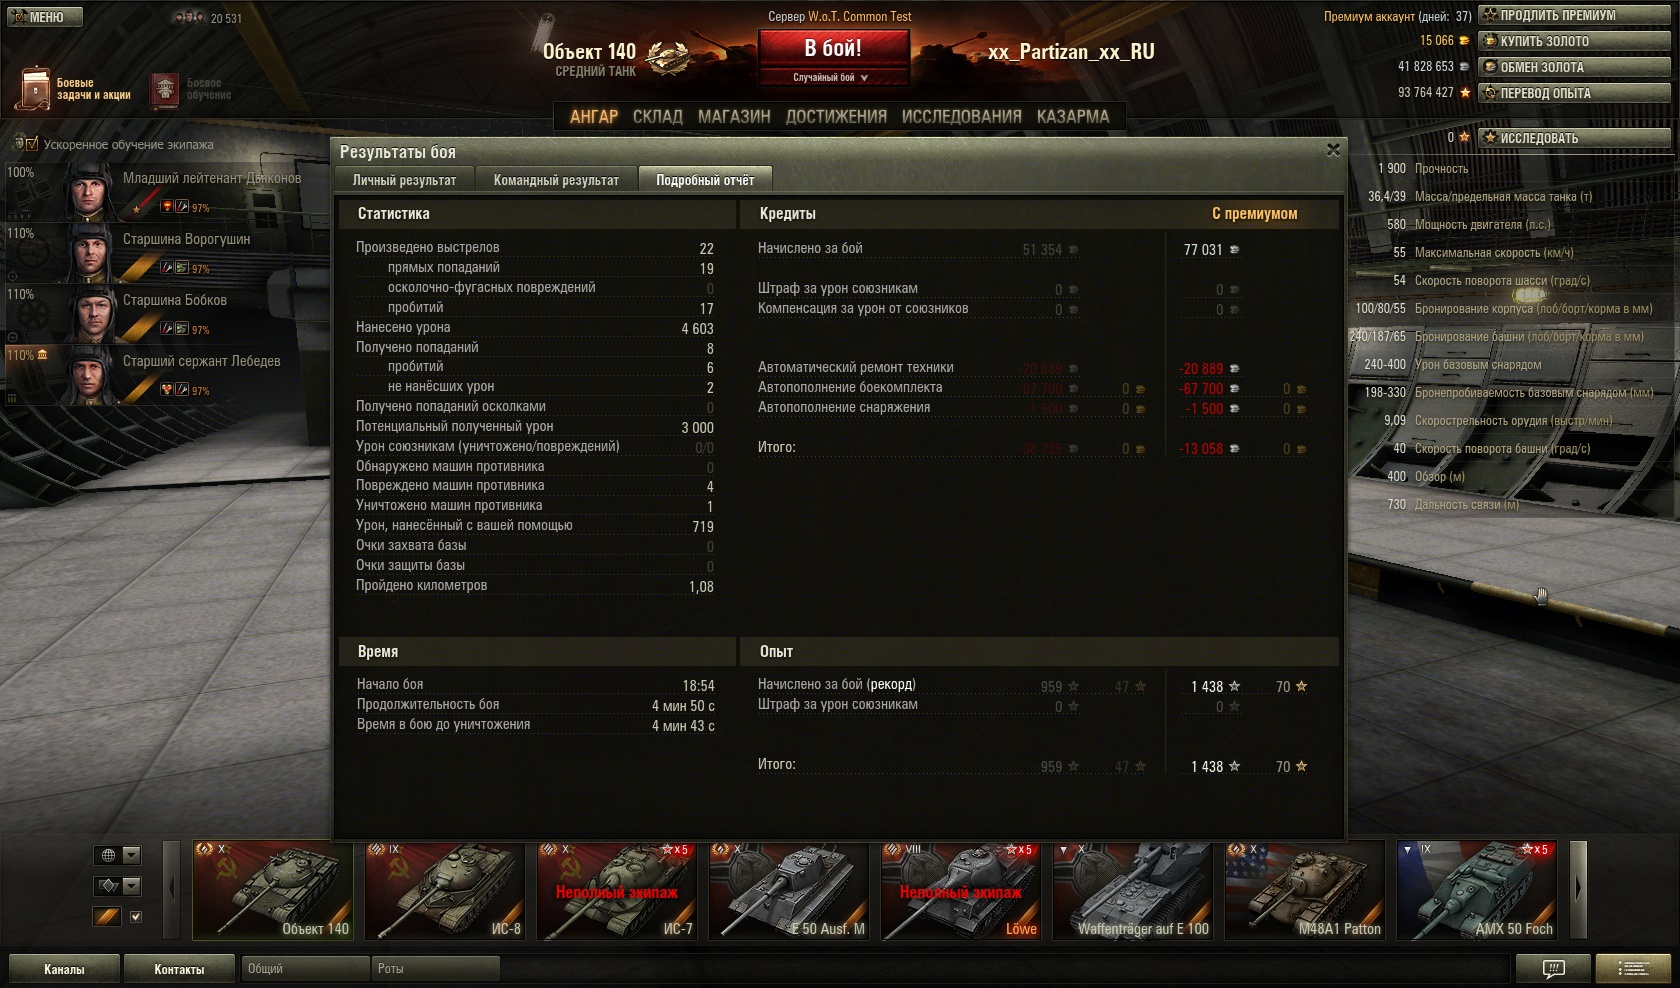Open the МАГАЗИН menu
1680x988 pixels.
(x=734, y=116)
